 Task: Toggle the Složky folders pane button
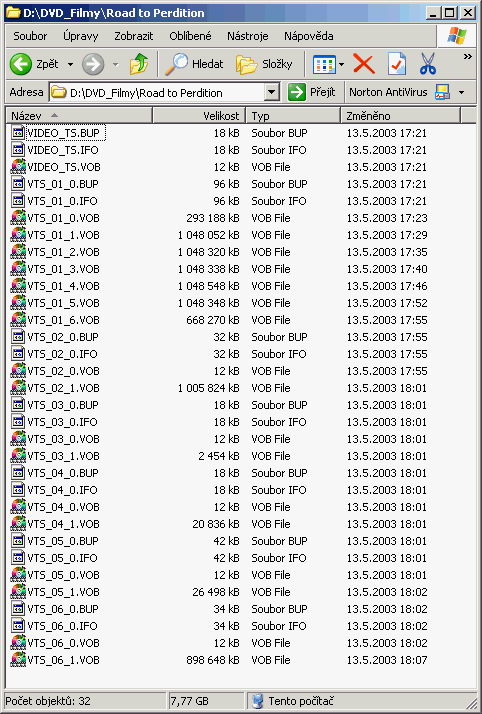tap(264, 64)
